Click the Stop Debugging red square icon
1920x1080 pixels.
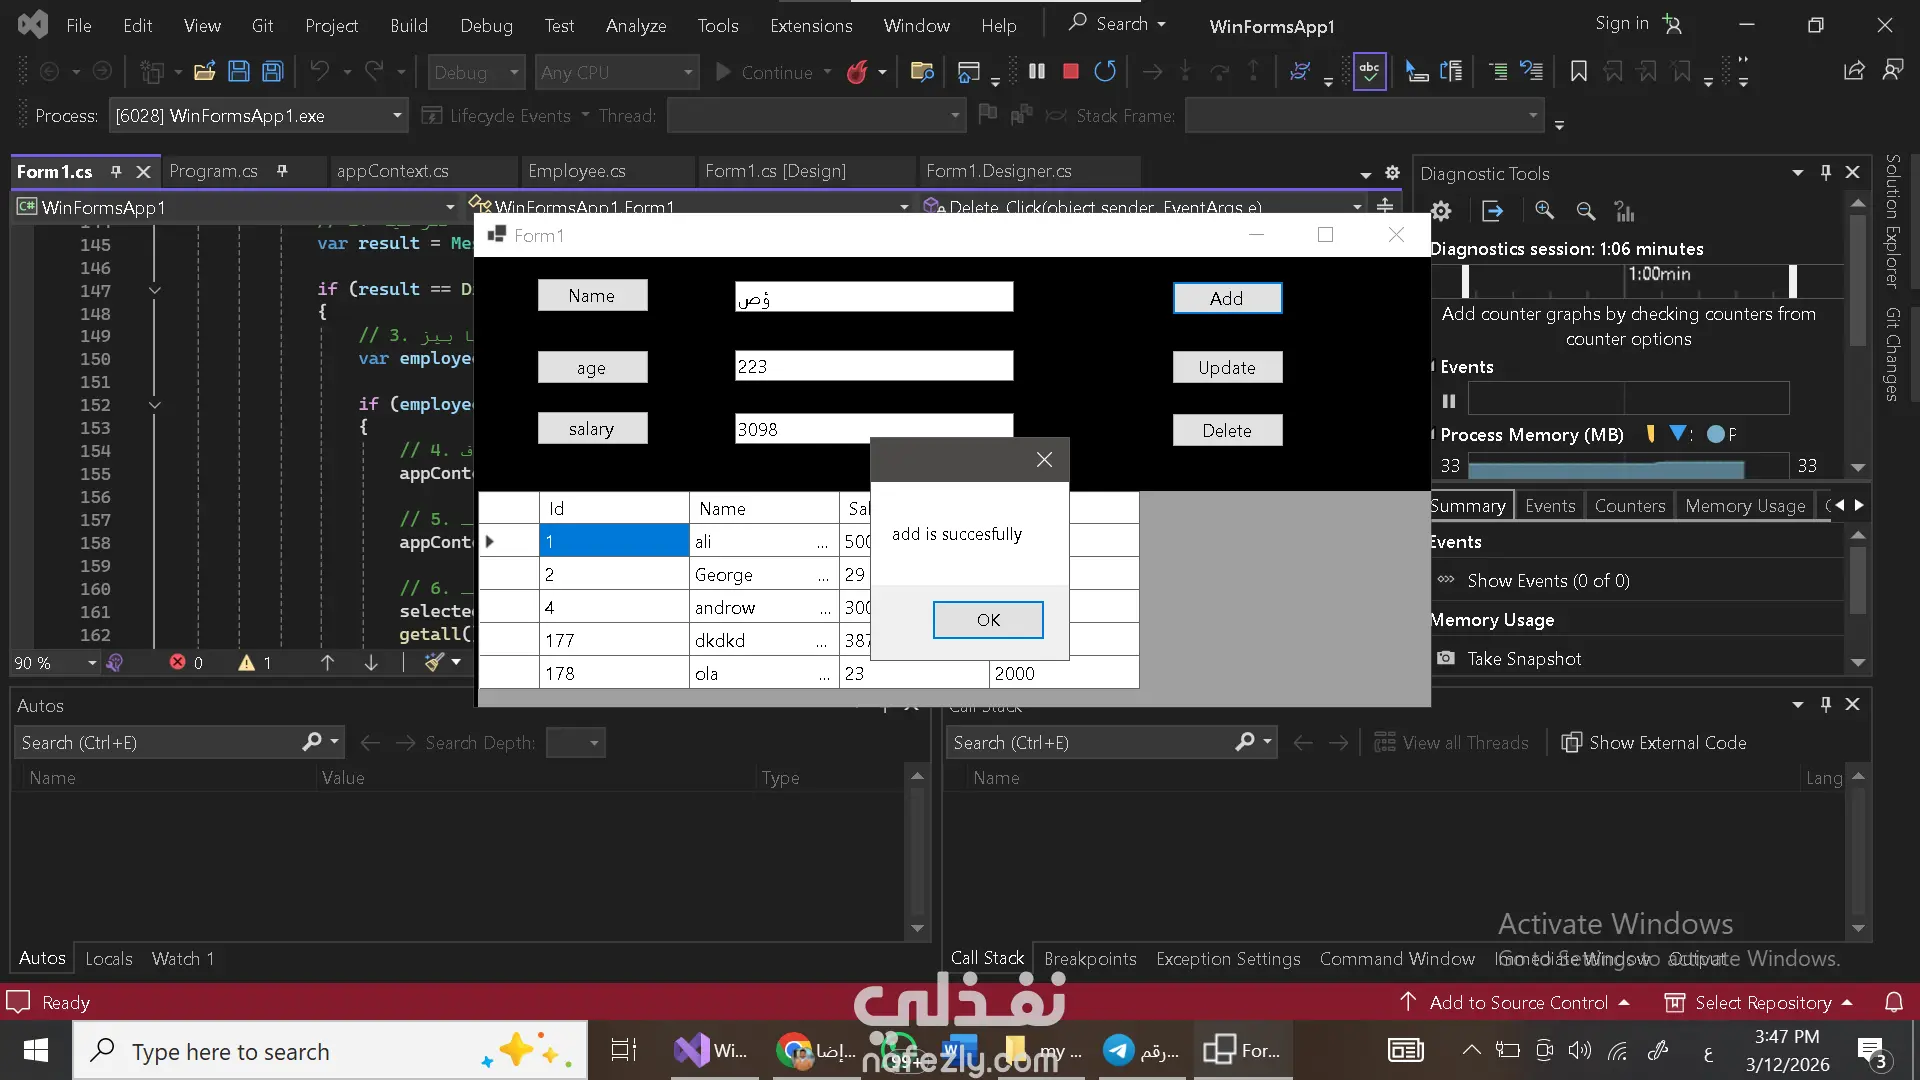[1070, 71]
